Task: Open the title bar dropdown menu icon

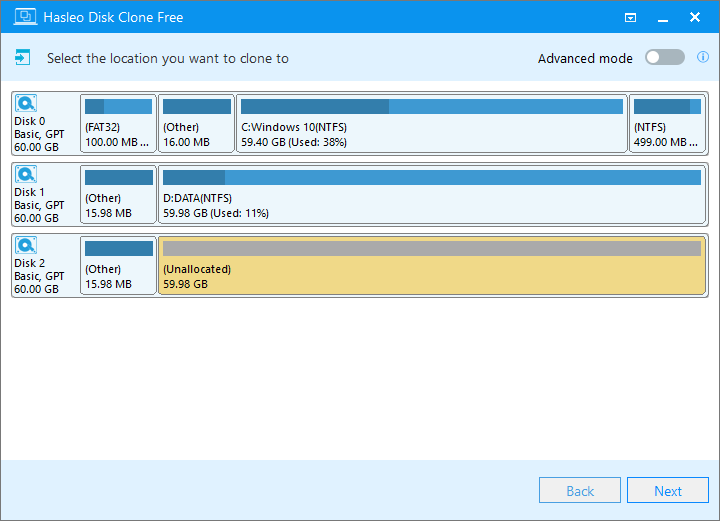Action: [x=630, y=18]
